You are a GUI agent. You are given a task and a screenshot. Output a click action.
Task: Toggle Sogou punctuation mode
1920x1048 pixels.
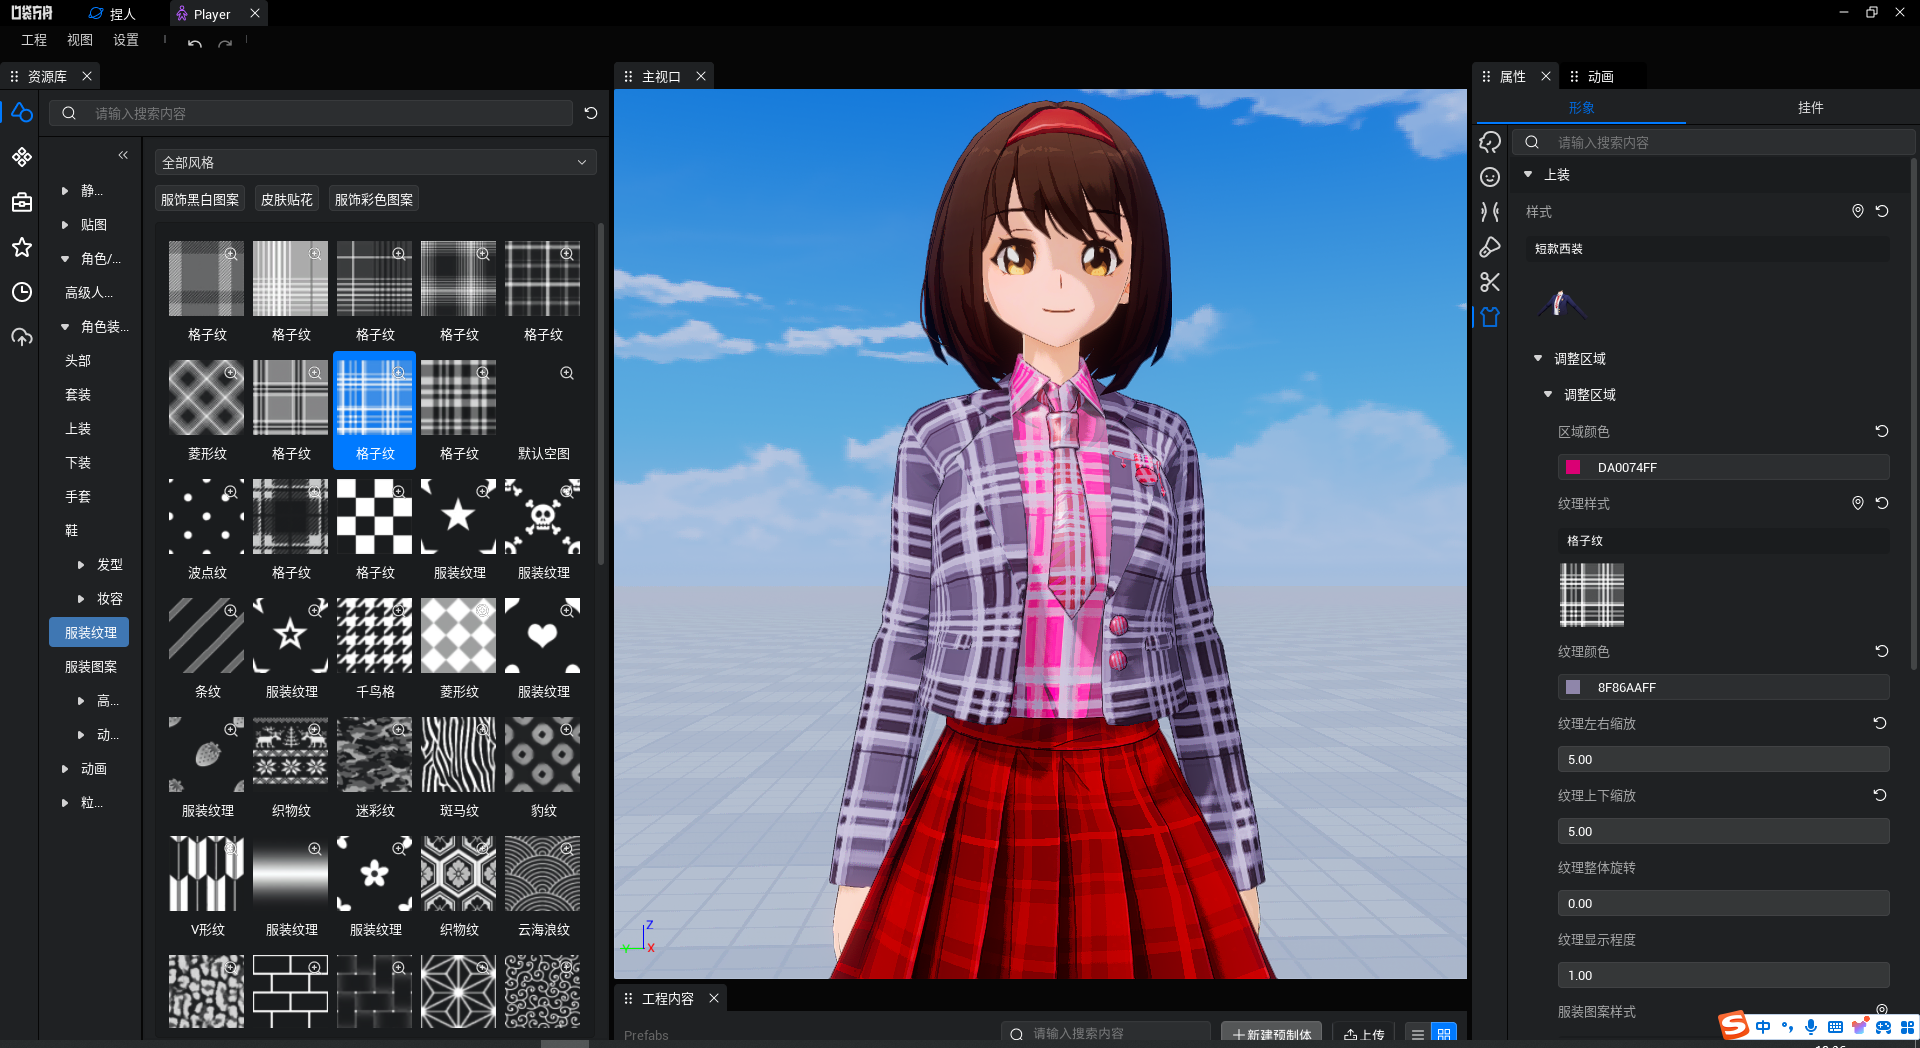[1787, 1027]
